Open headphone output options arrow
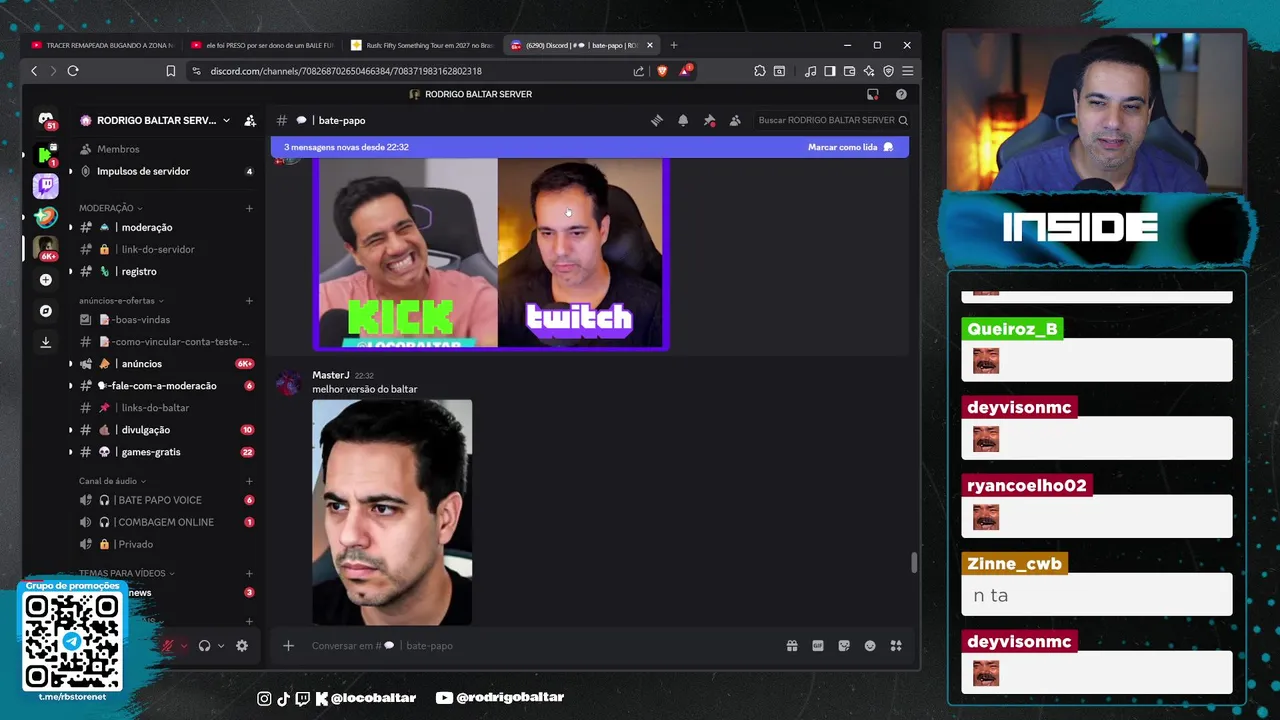 [x=221, y=646]
